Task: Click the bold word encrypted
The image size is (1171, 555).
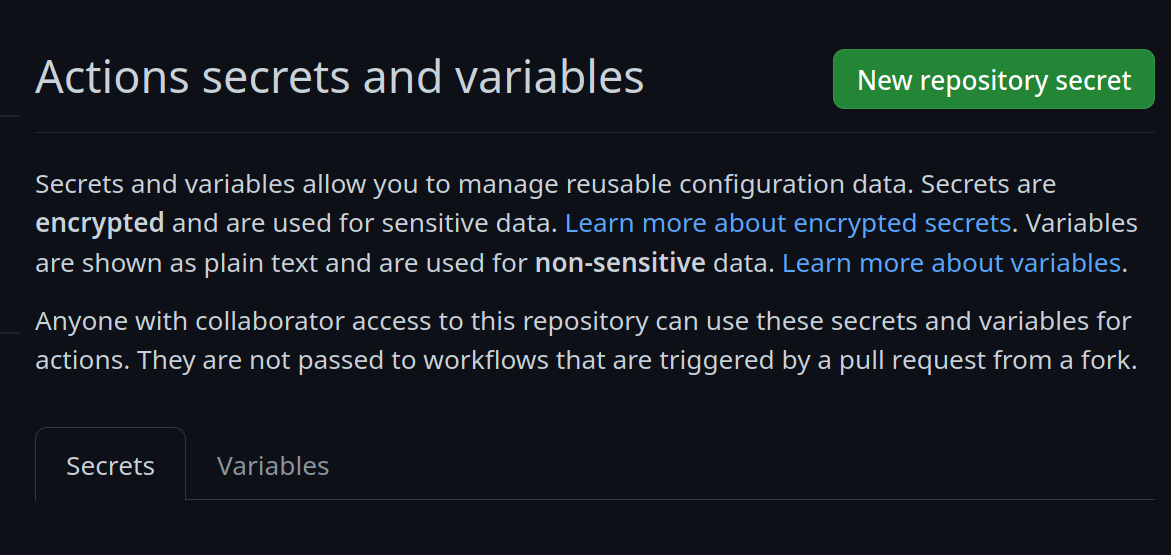Action: coord(99,223)
